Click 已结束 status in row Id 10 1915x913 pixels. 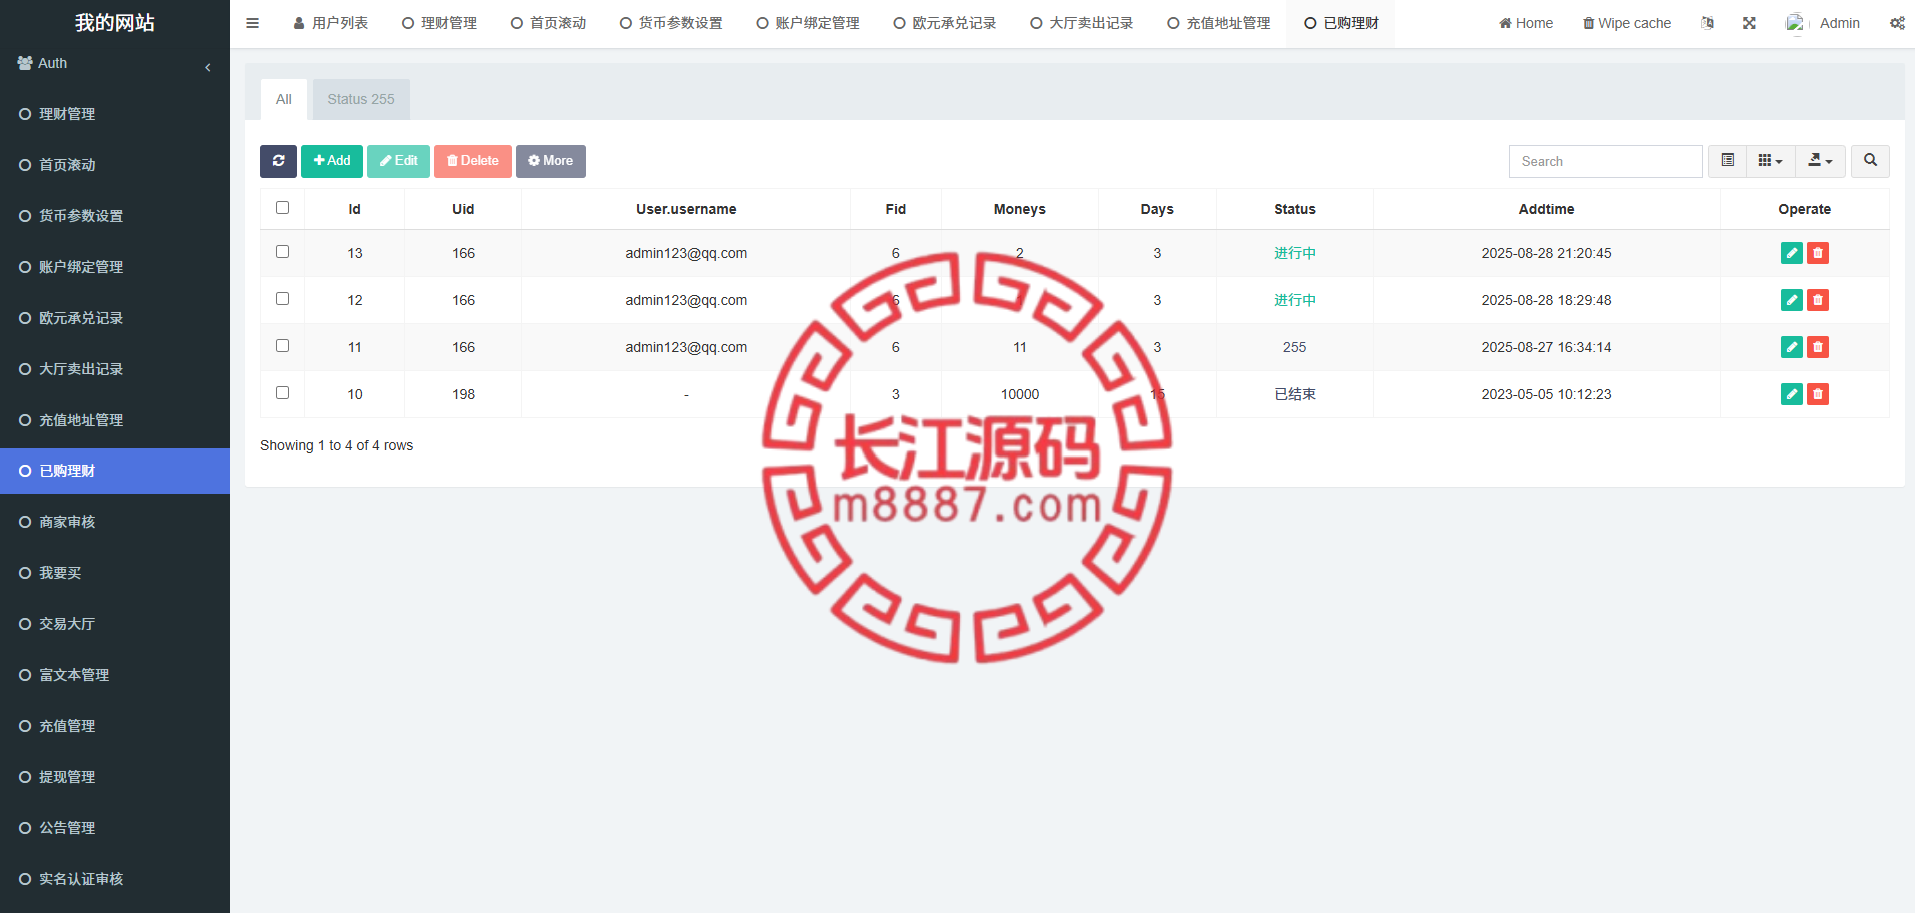(x=1295, y=394)
